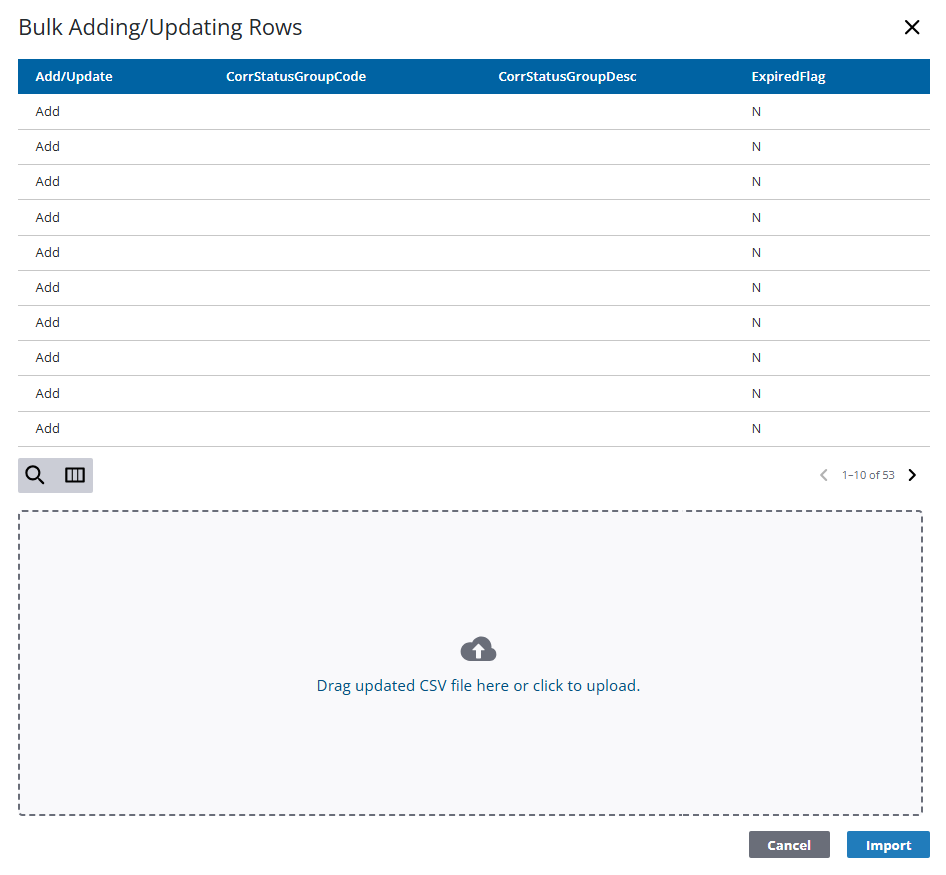Sort by CorrStatusGroupDesc column header
946x875 pixels.
pos(567,77)
